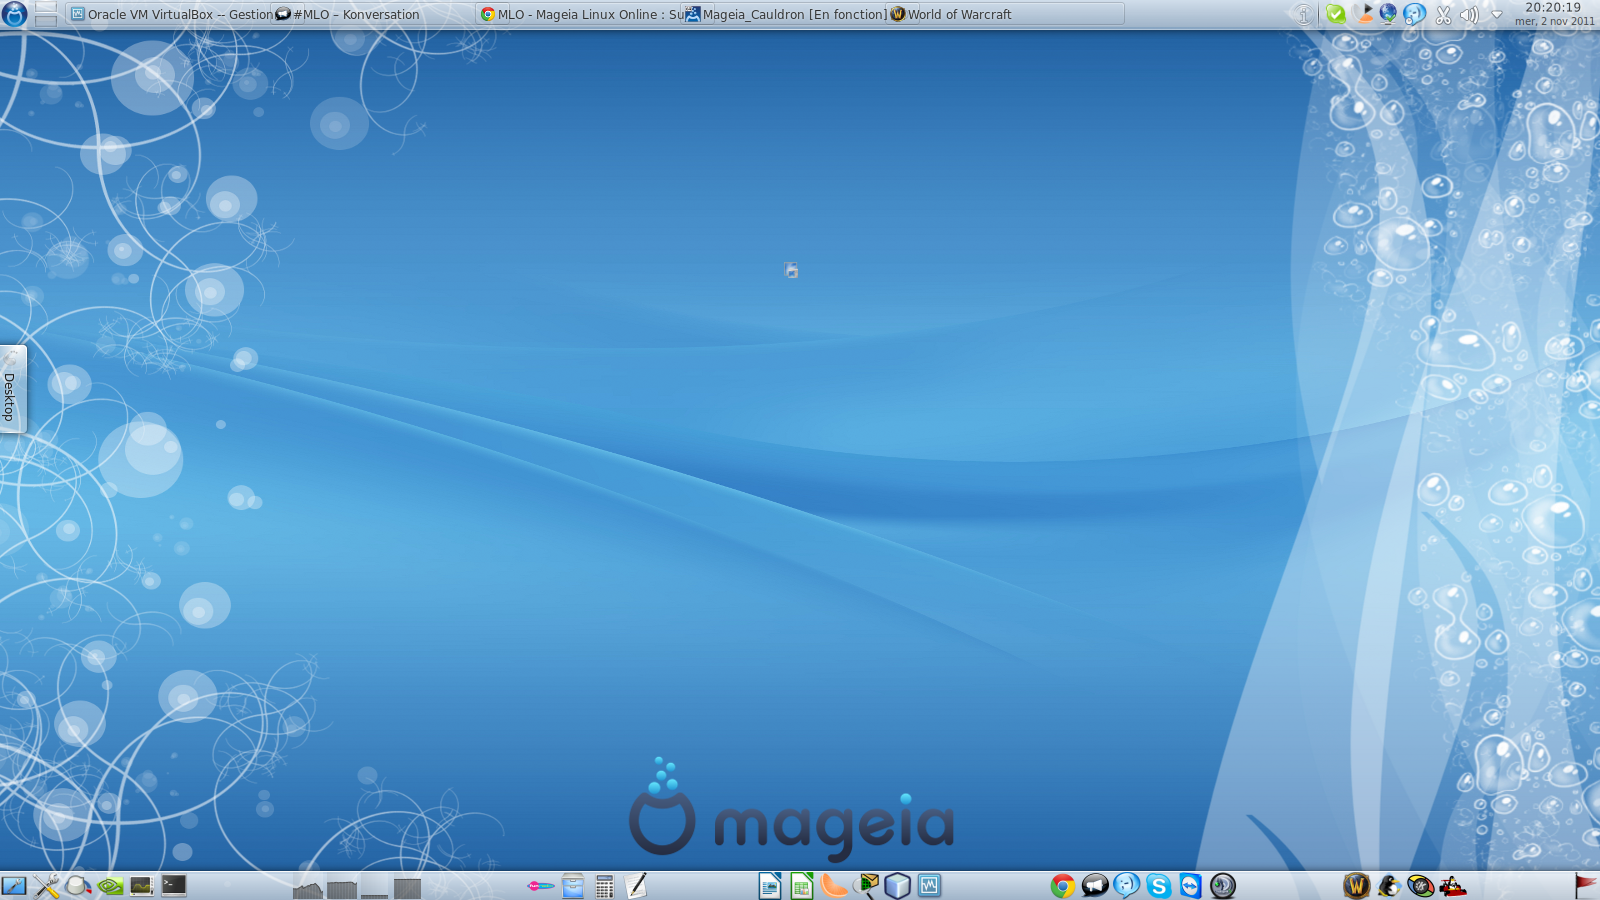Open the notifications info tray icon
Image resolution: width=1600 pixels, height=900 pixels.
coord(1304,14)
